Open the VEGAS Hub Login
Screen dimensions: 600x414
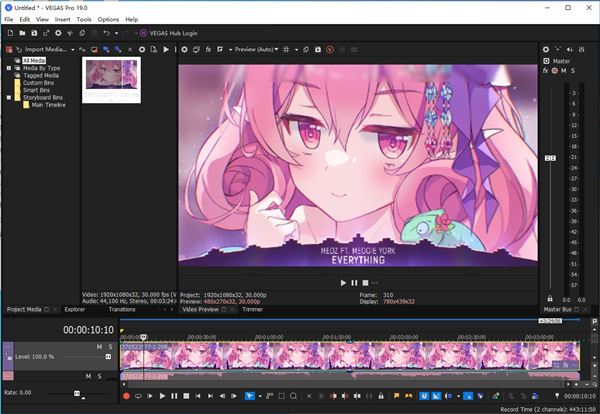[x=169, y=33]
